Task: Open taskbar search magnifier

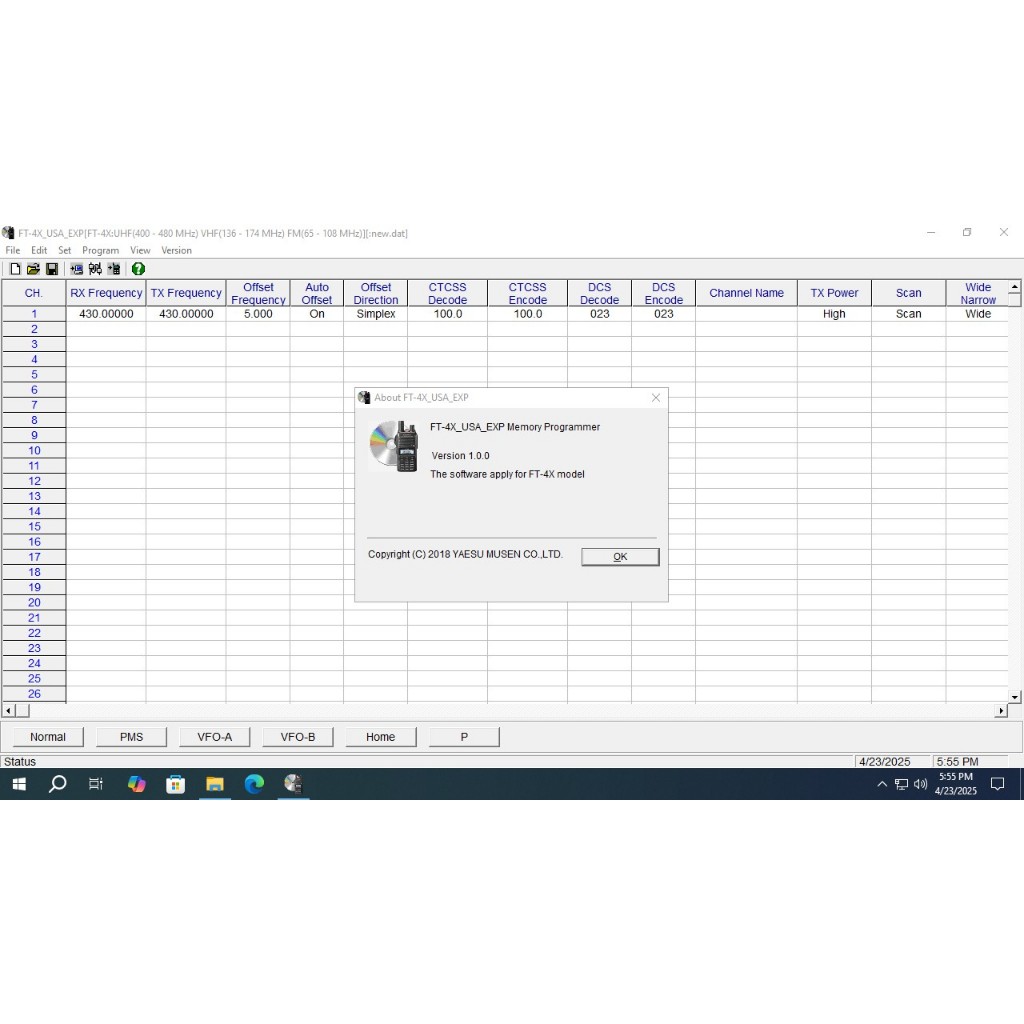Action: click(57, 784)
